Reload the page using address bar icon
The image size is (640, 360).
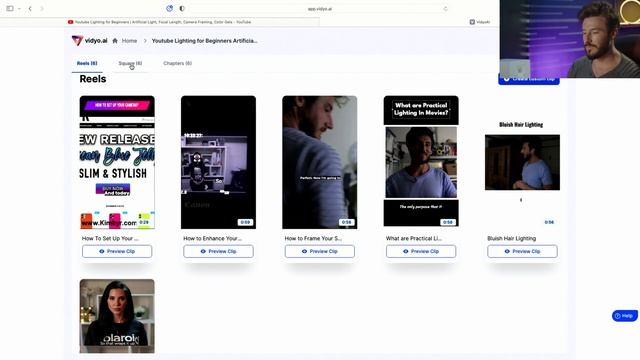445,9
